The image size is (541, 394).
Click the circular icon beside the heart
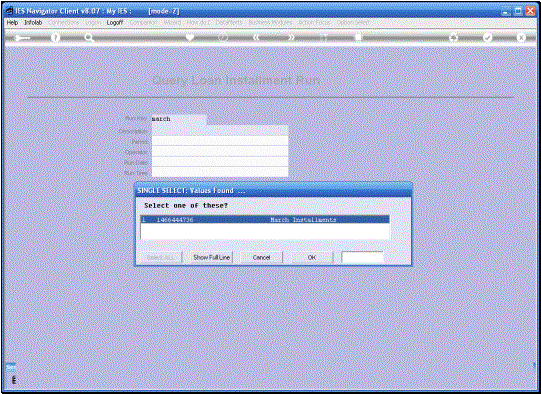(x=223, y=37)
